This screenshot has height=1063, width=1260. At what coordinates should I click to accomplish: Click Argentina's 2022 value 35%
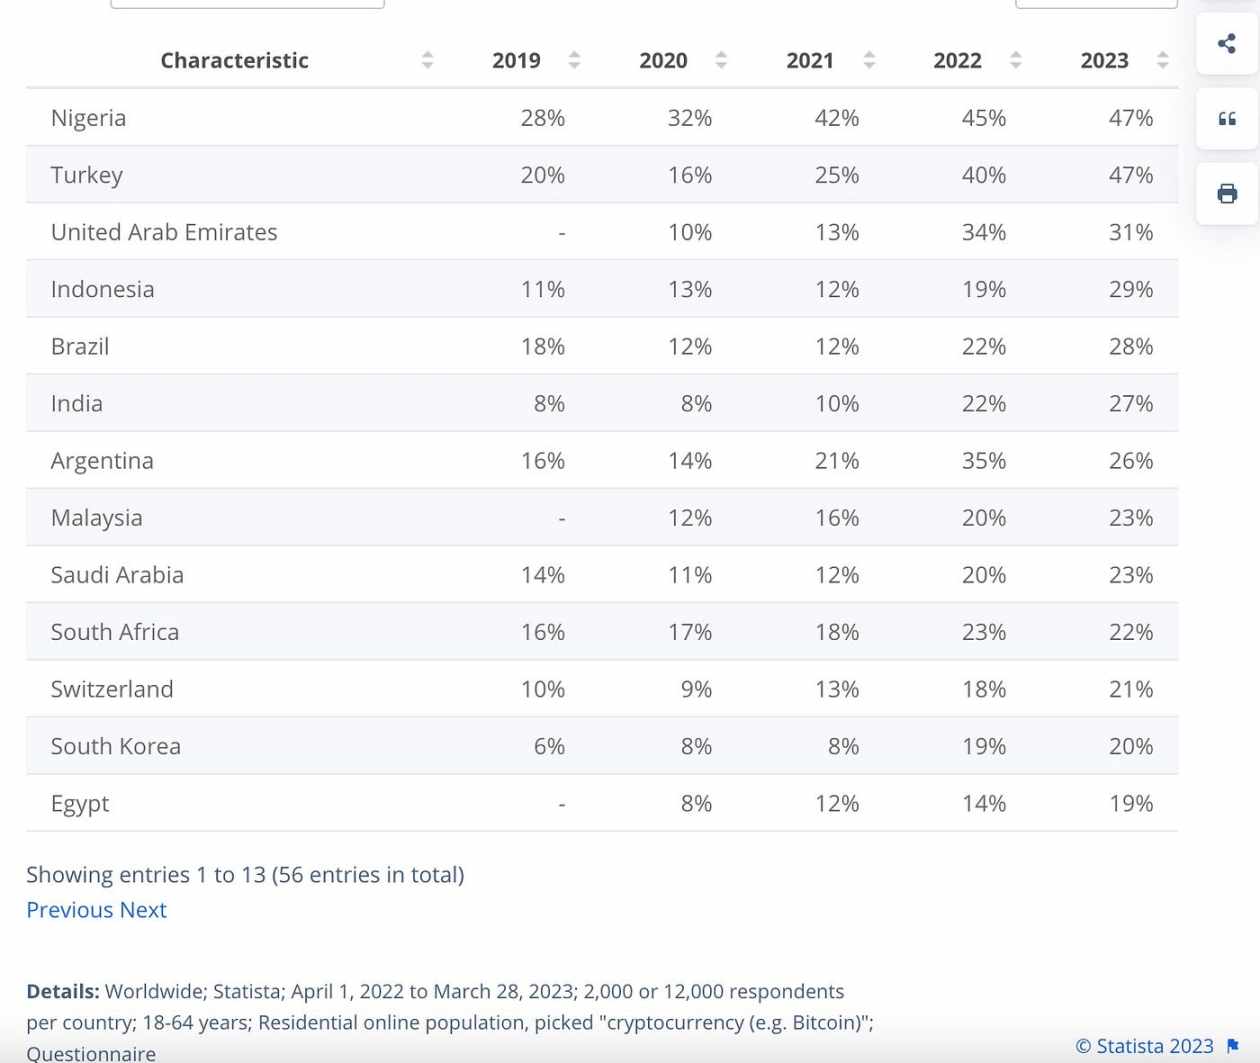click(984, 461)
